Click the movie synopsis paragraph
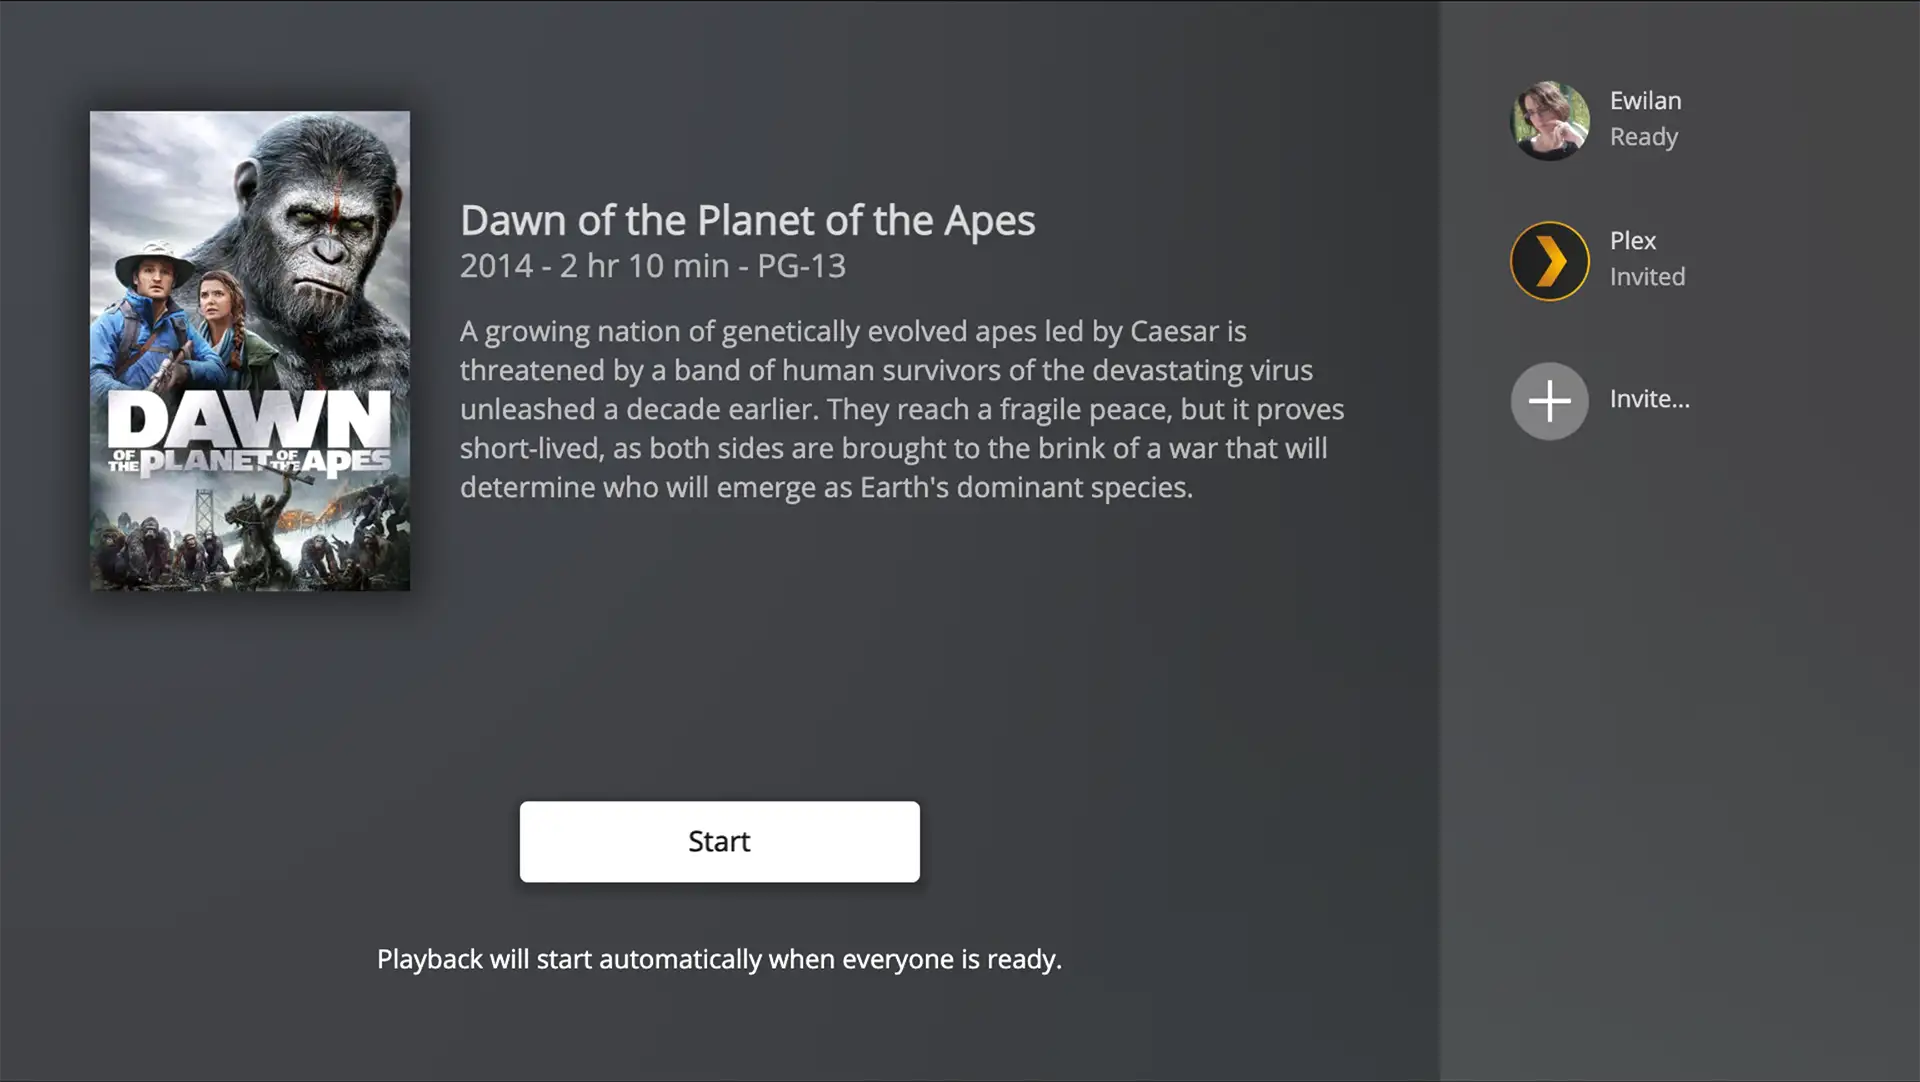Image resolution: width=1920 pixels, height=1082 pixels. (900, 409)
